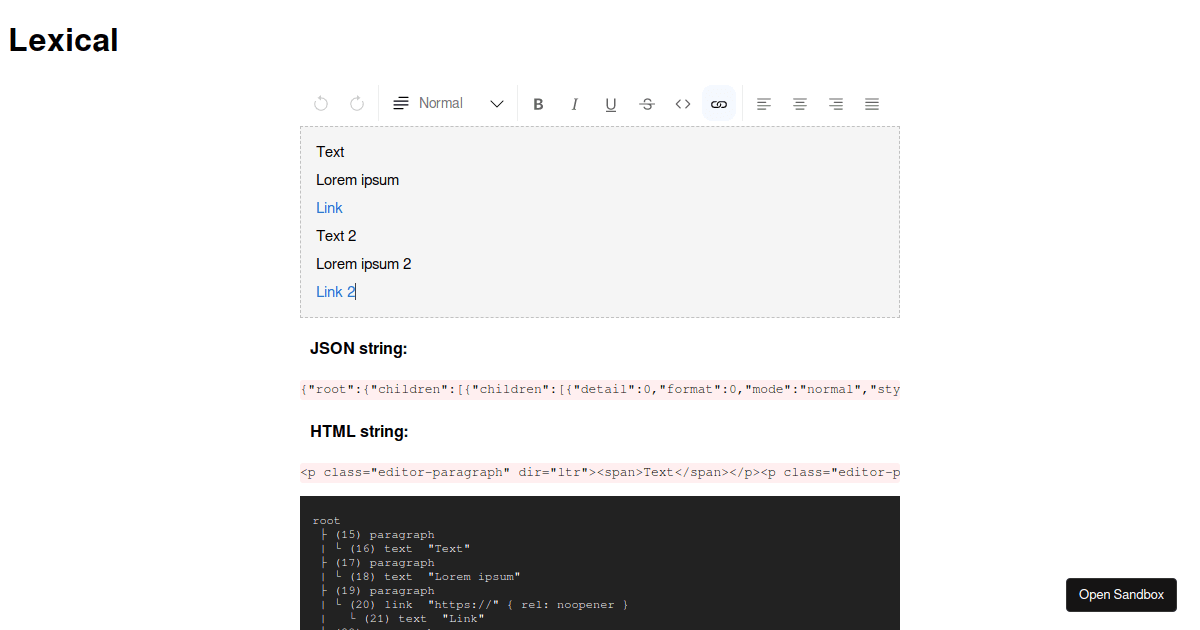
Task: Click the Open Sandbox button
Action: coord(1121,594)
